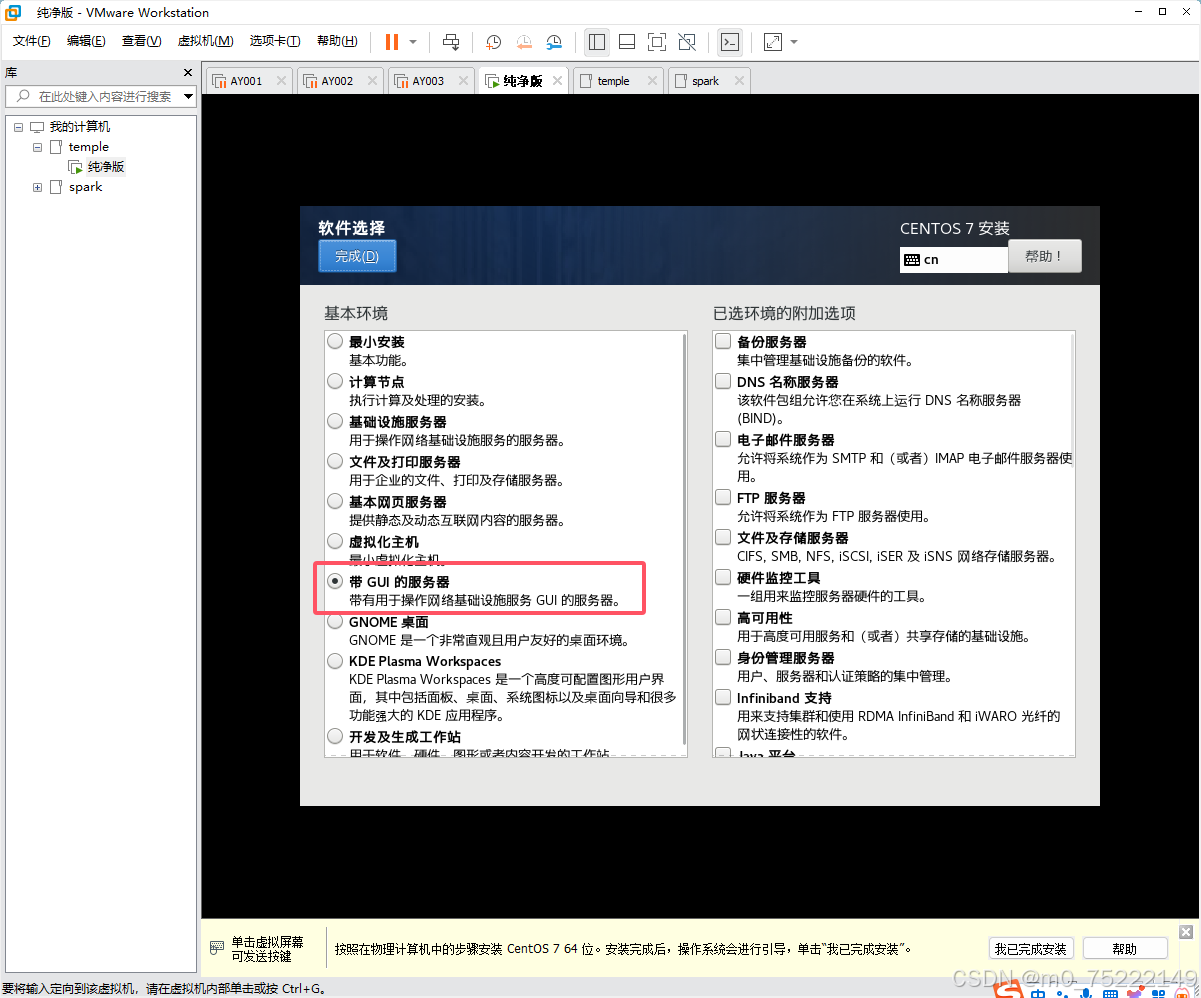The height and width of the screenshot is (998, 1201).
Task: Click the console view toolbar icon
Action: 730,41
